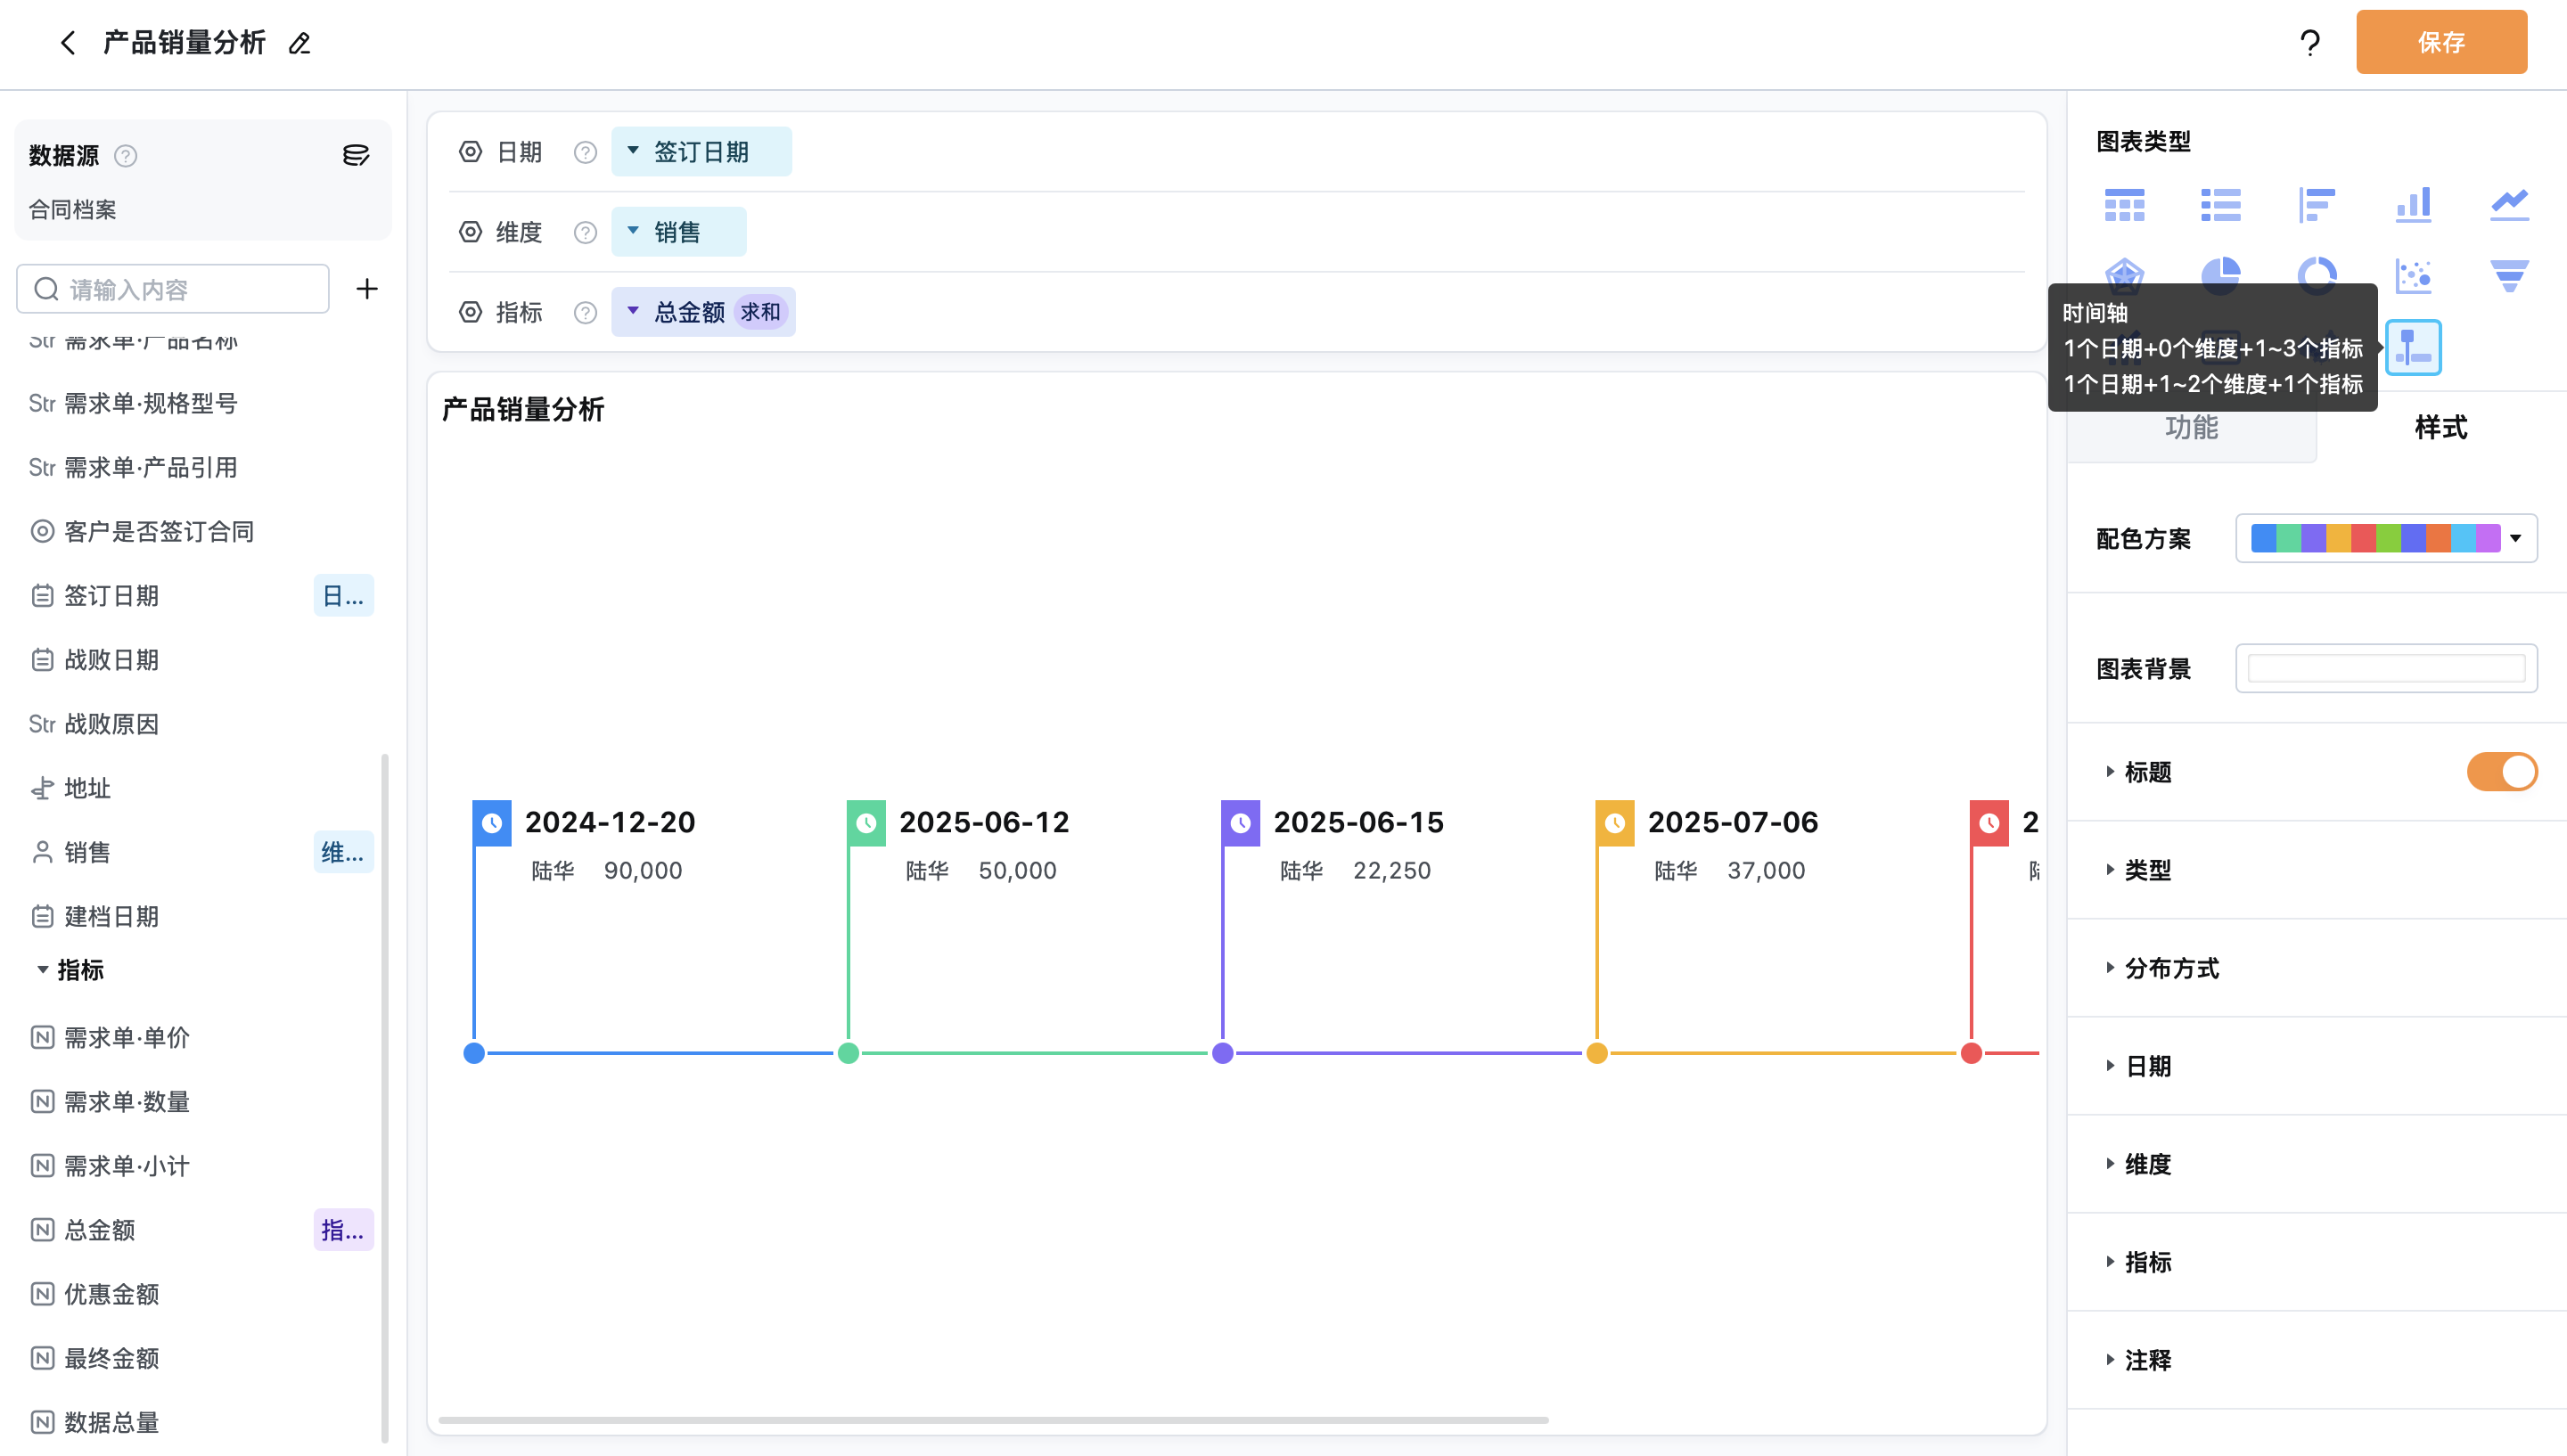Viewport: 2567px width, 1456px height.
Task: Click the 请输入内容 search field
Action: pos(172,289)
